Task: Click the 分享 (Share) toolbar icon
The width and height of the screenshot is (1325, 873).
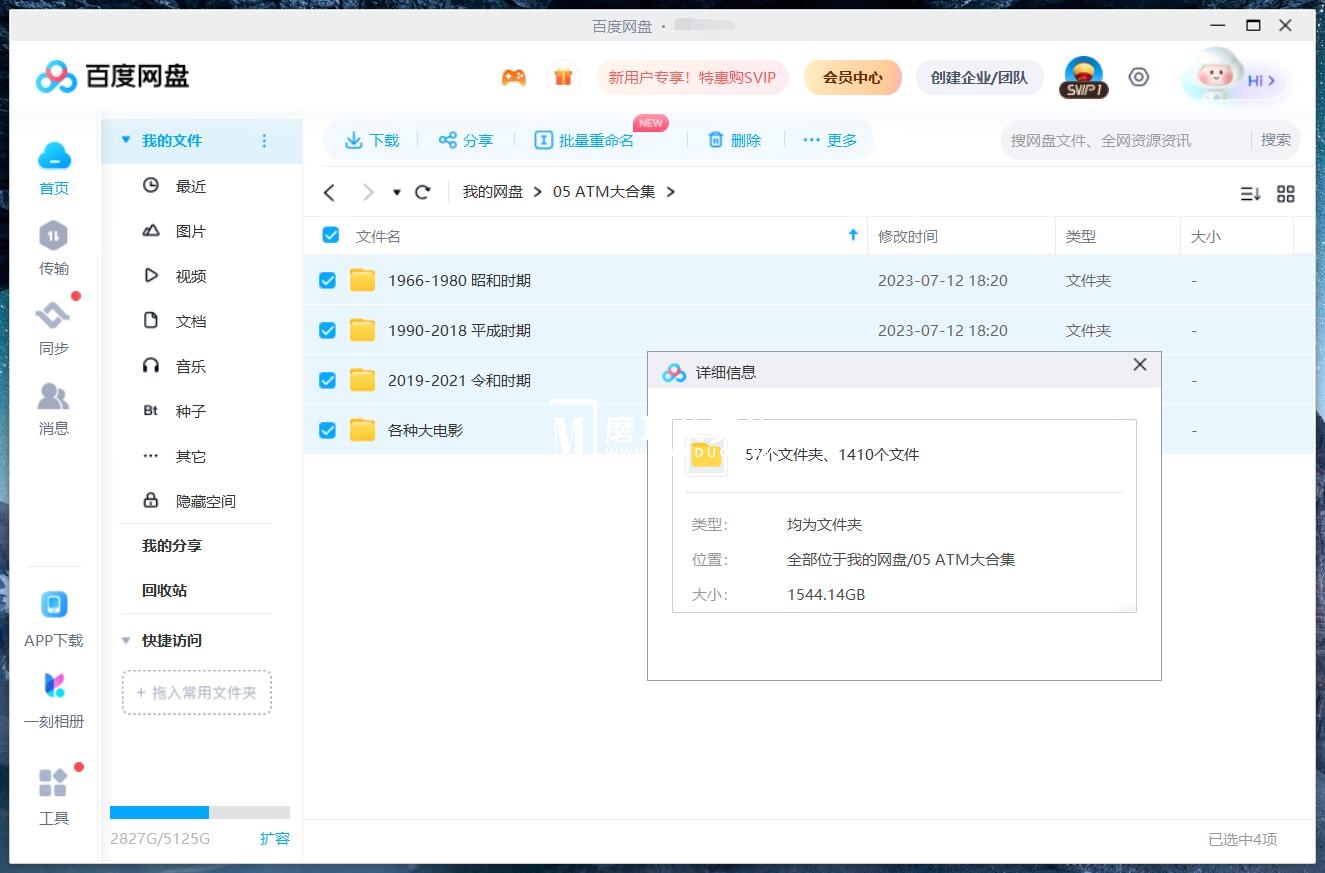Action: click(465, 140)
